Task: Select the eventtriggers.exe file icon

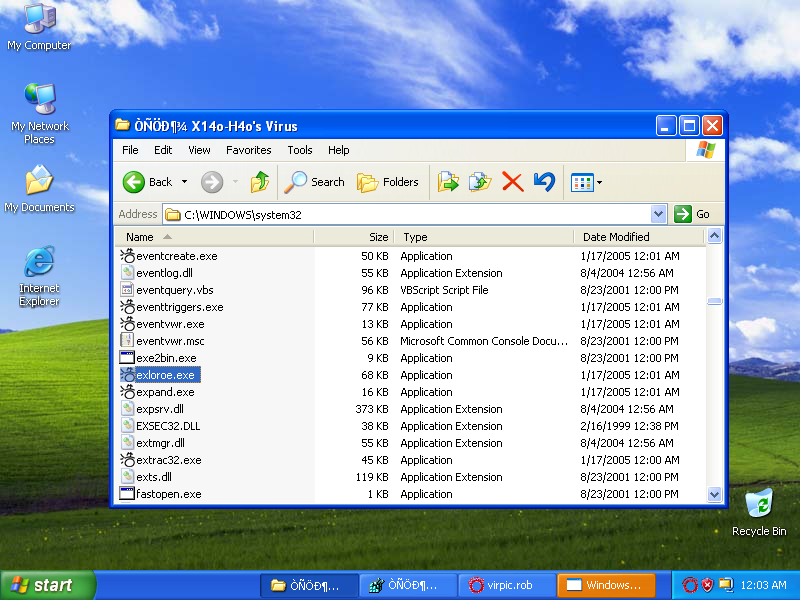Action: point(127,307)
